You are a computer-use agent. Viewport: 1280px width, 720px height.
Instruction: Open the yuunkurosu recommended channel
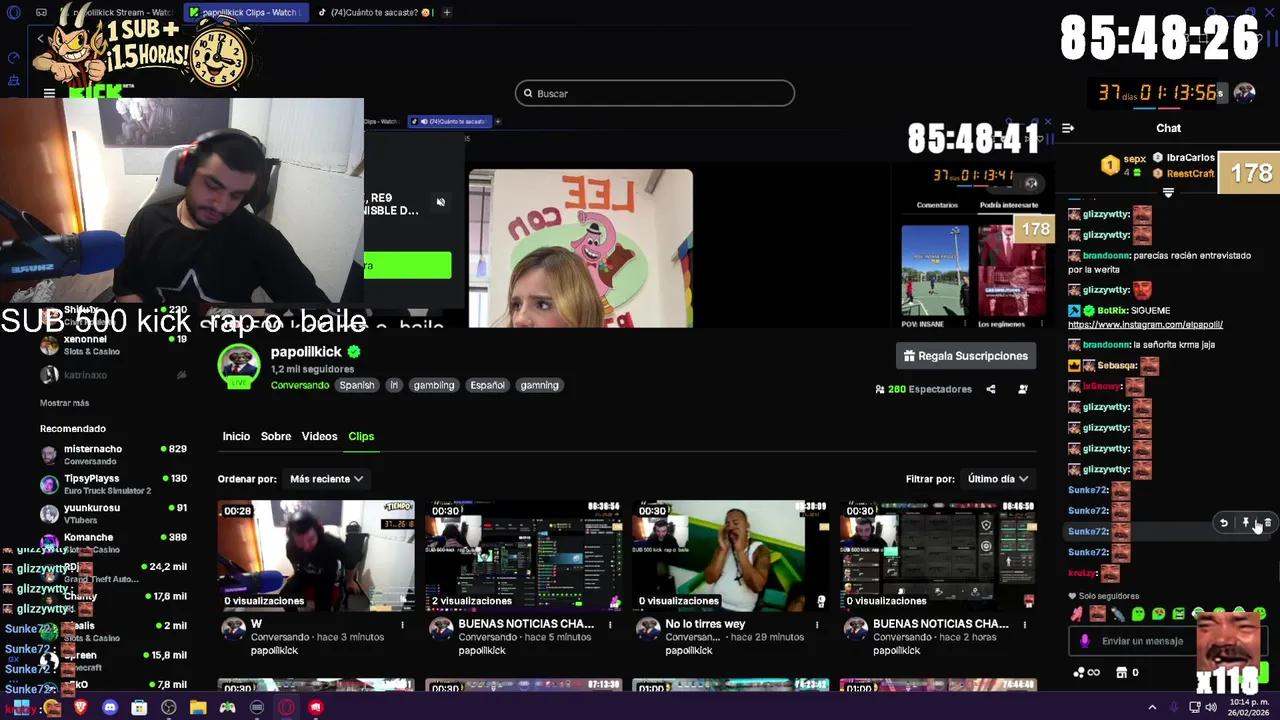pos(113,513)
